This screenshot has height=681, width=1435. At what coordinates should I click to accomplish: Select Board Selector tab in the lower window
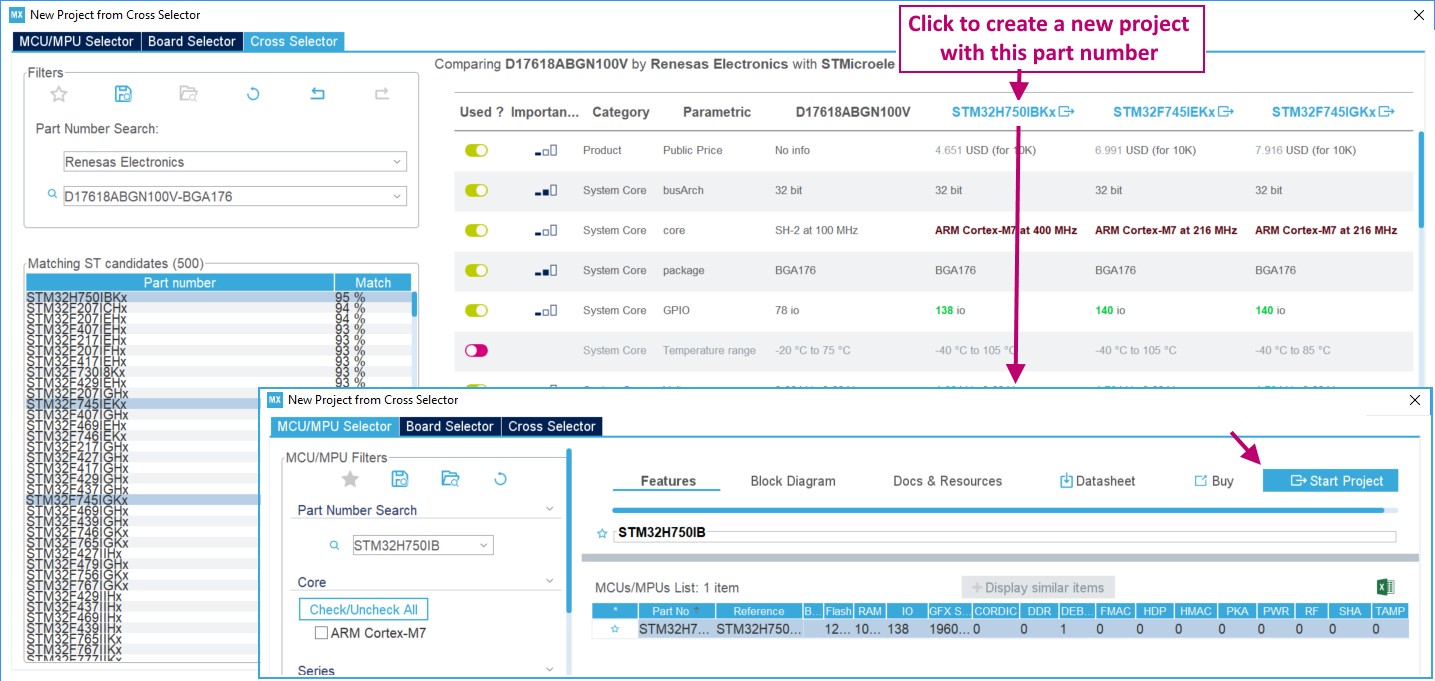tap(450, 426)
